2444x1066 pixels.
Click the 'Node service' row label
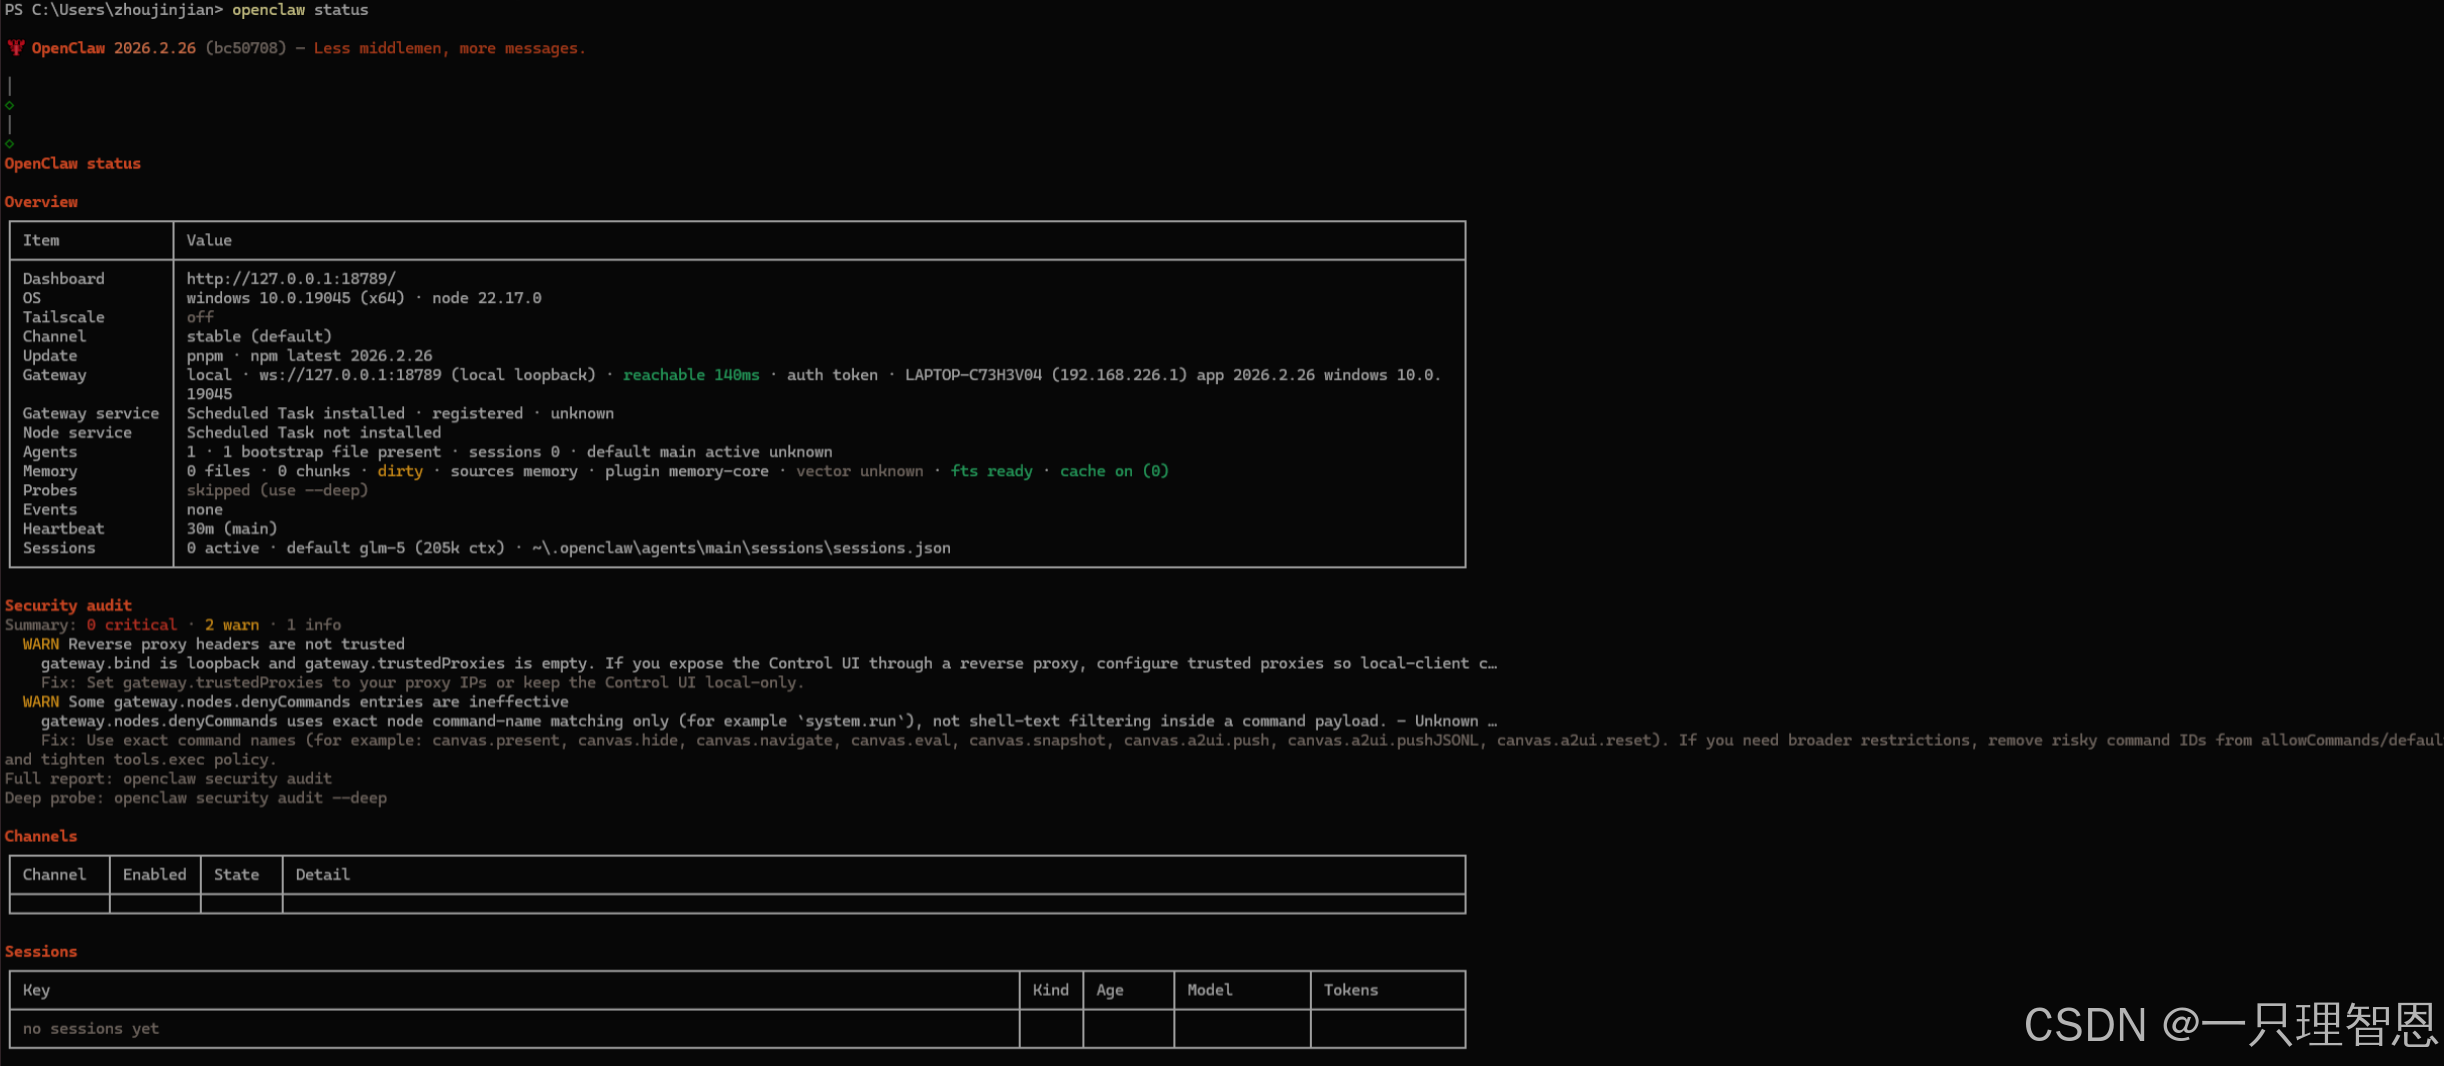click(x=77, y=433)
